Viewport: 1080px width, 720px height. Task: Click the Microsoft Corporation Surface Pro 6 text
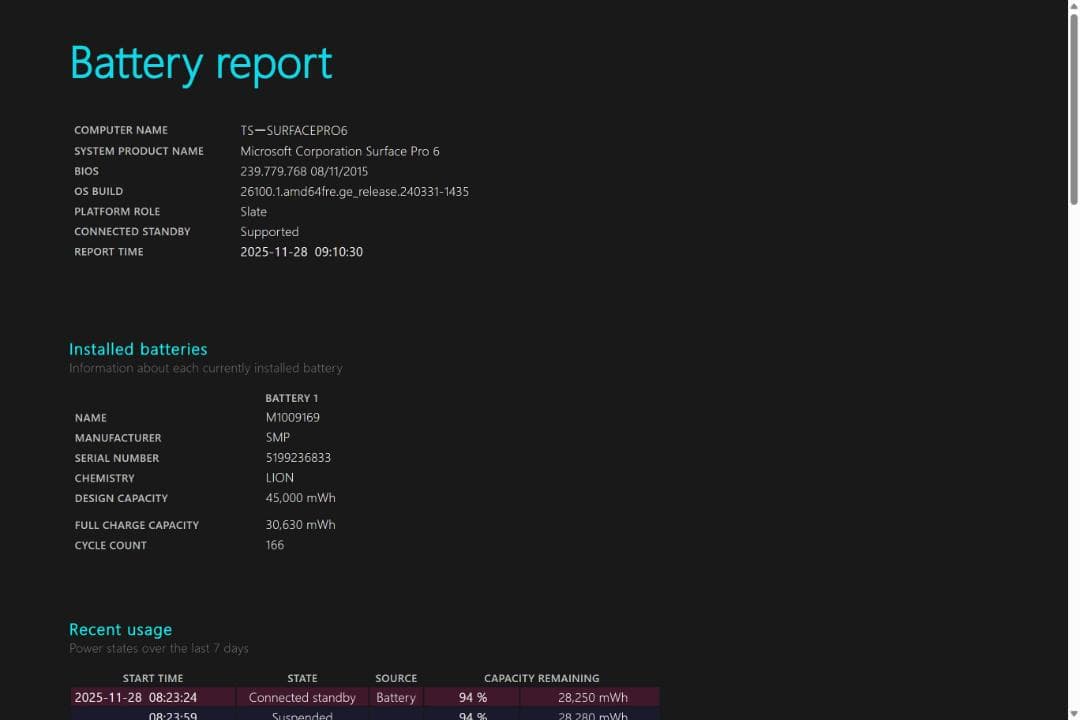point(339,151)
